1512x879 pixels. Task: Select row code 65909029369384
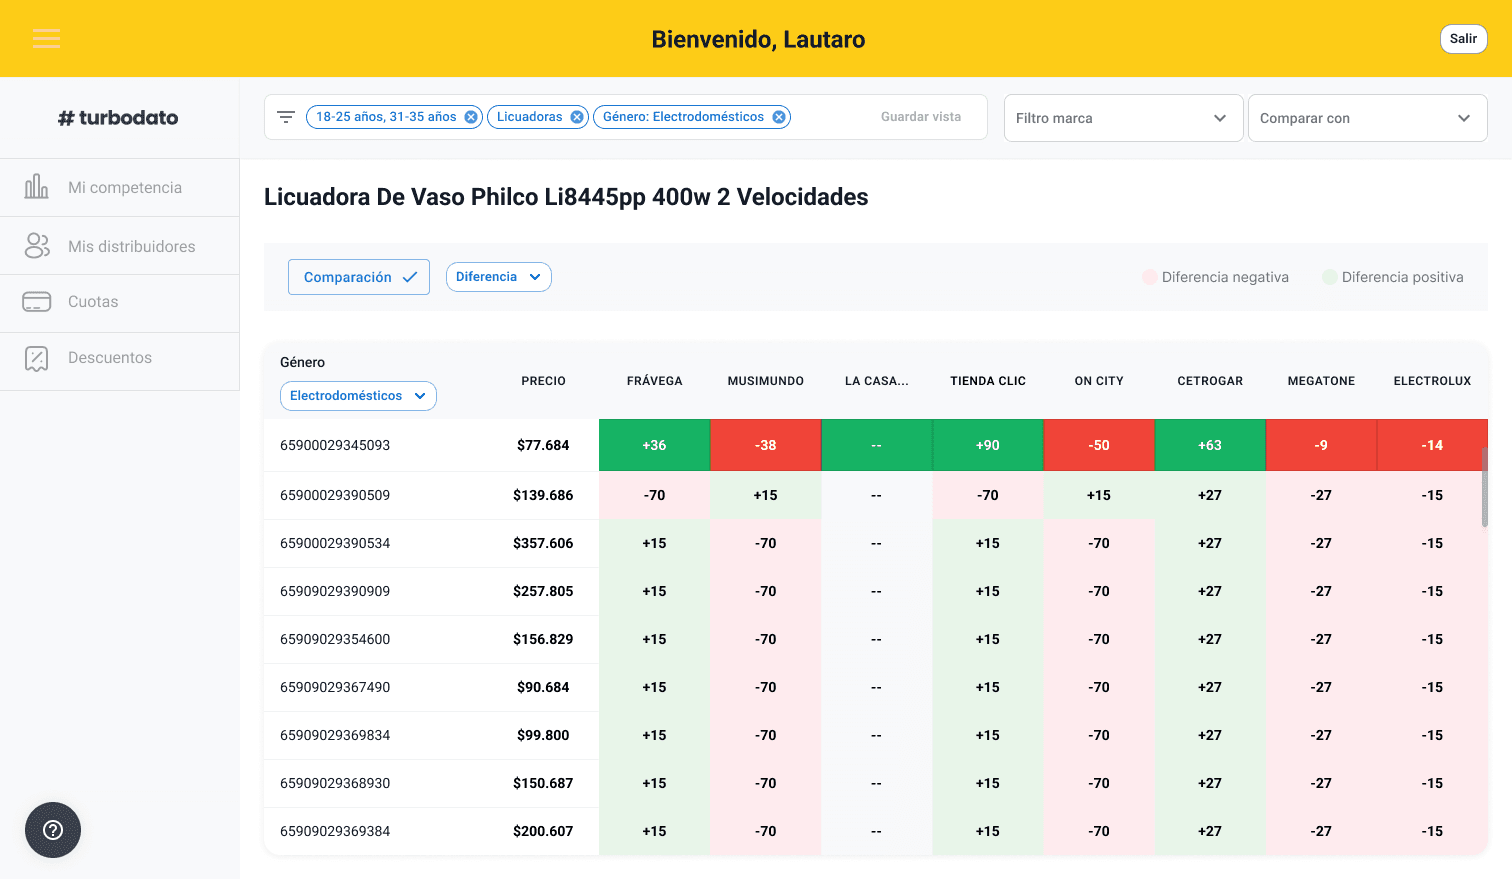pyautogui.click(x=335, y=831)
